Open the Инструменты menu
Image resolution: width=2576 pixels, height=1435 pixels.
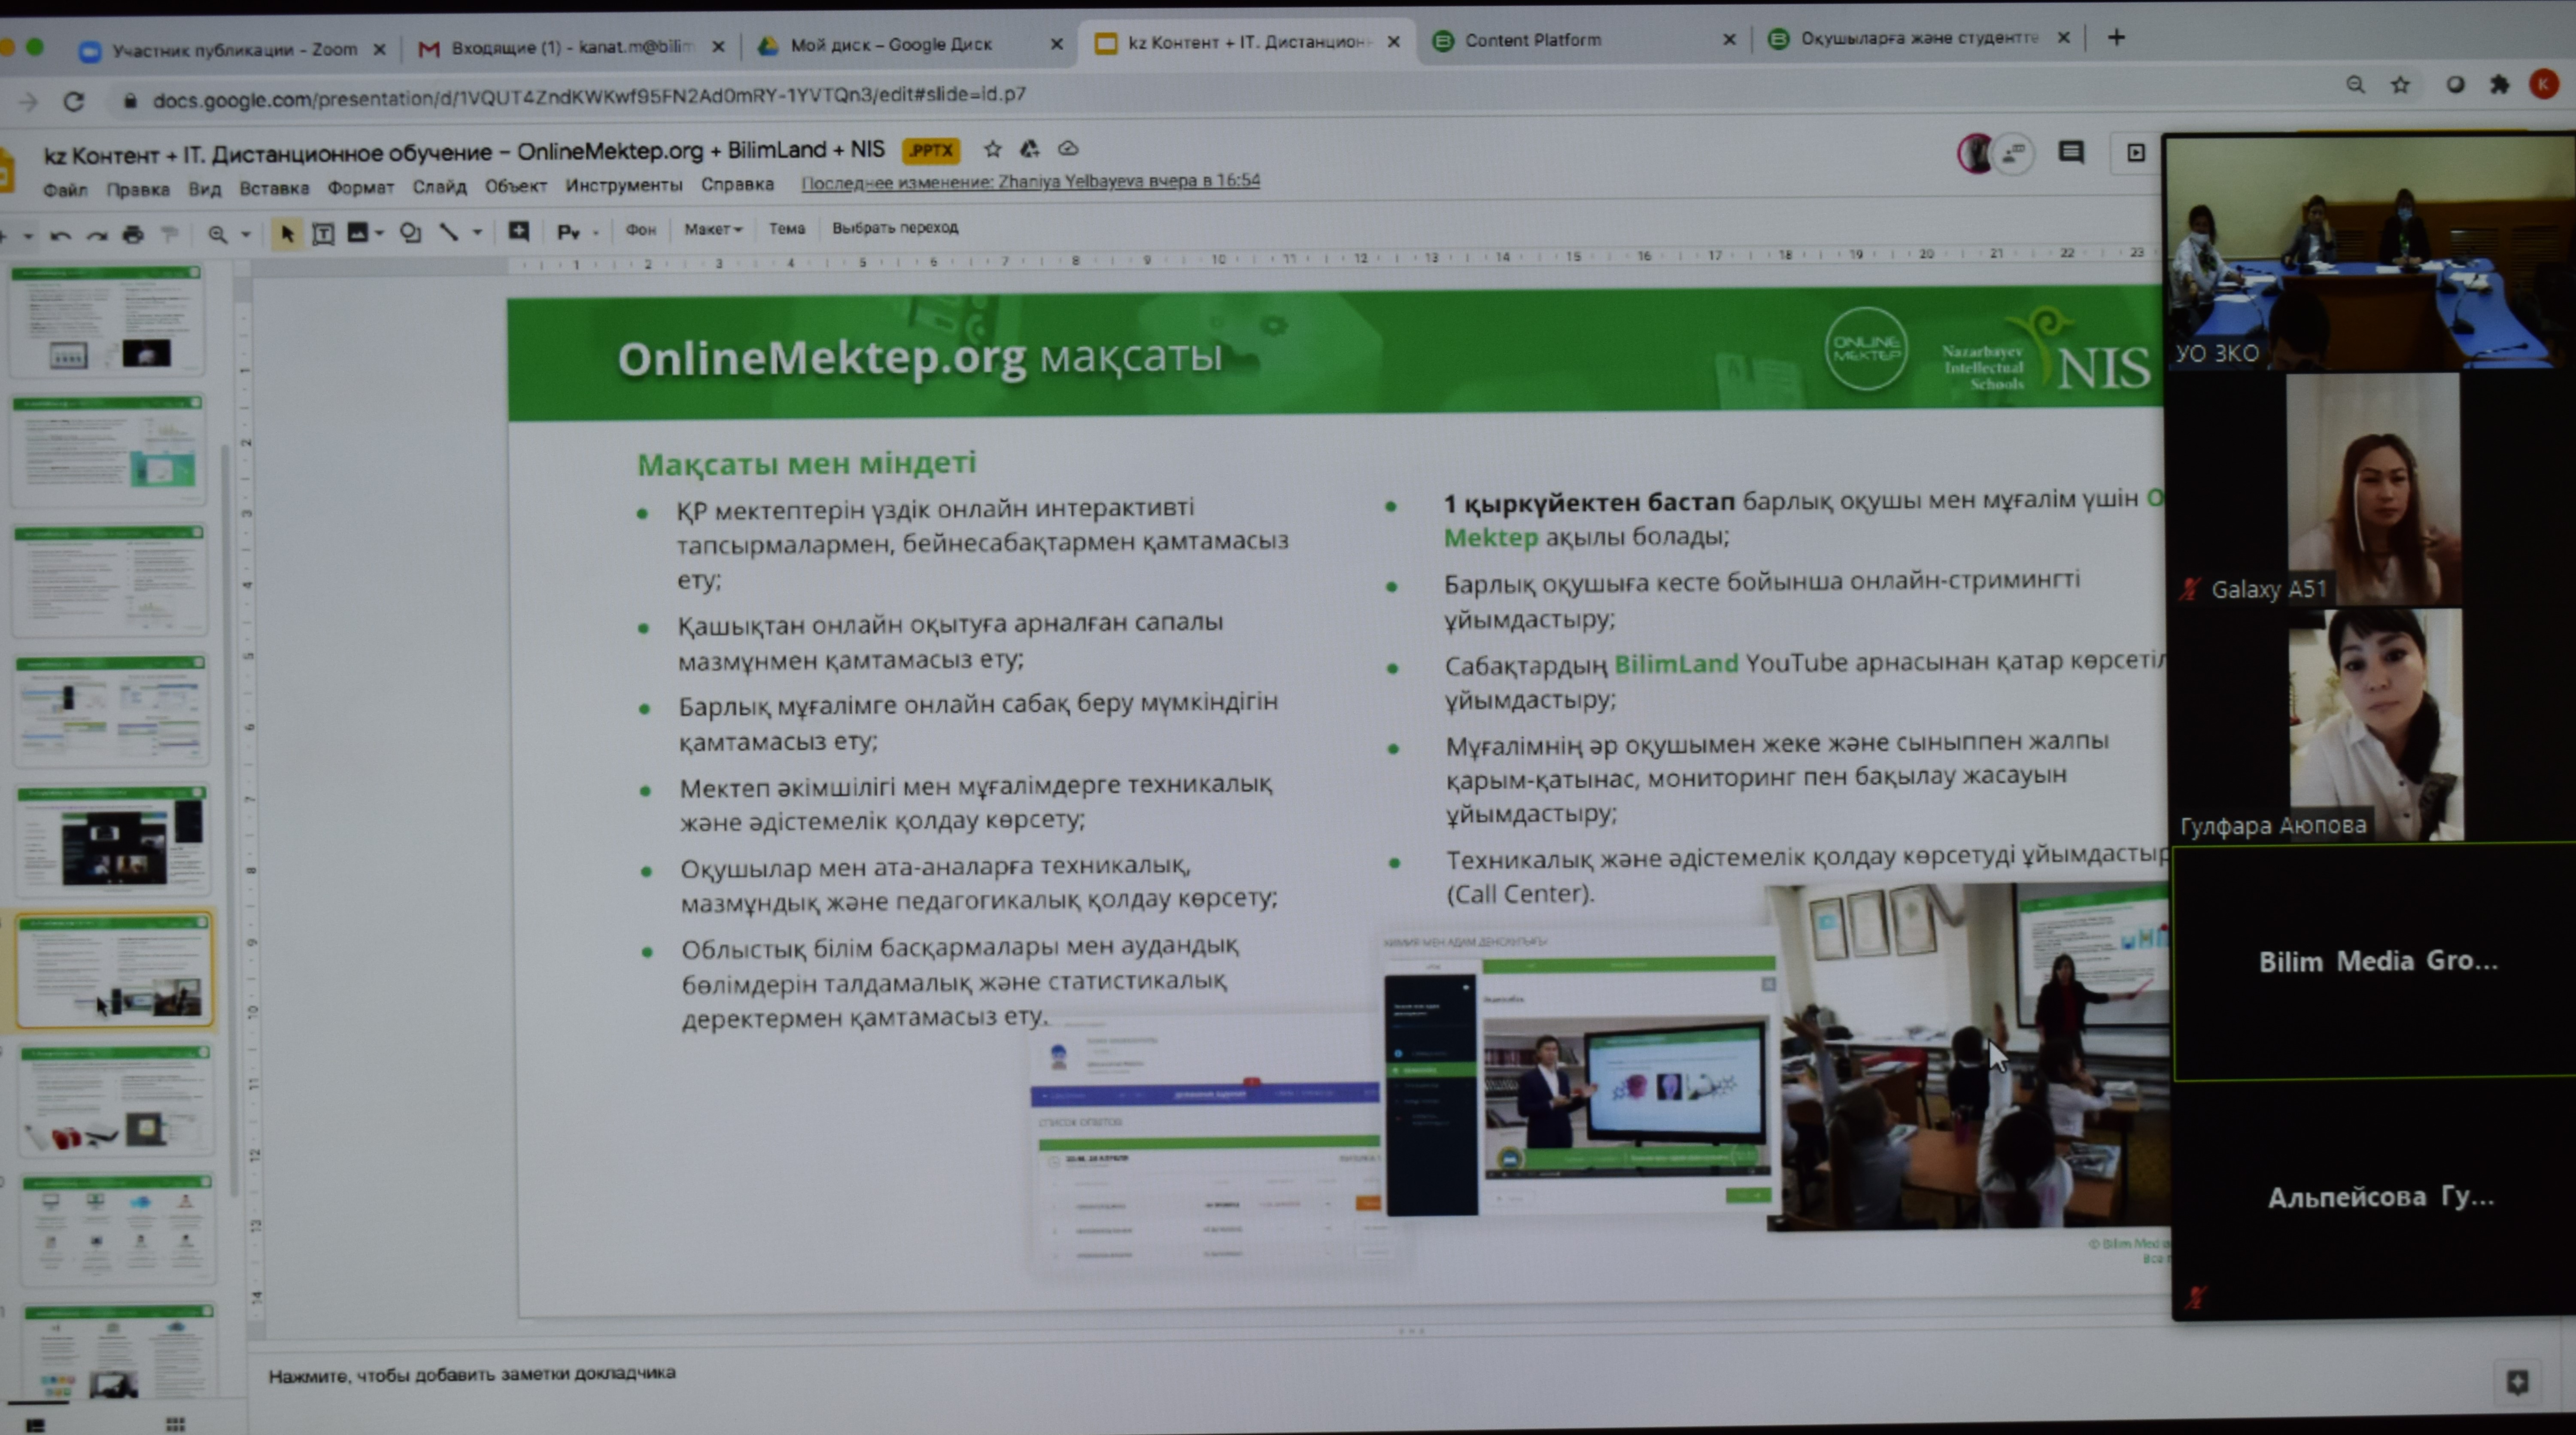pos(623,185)
